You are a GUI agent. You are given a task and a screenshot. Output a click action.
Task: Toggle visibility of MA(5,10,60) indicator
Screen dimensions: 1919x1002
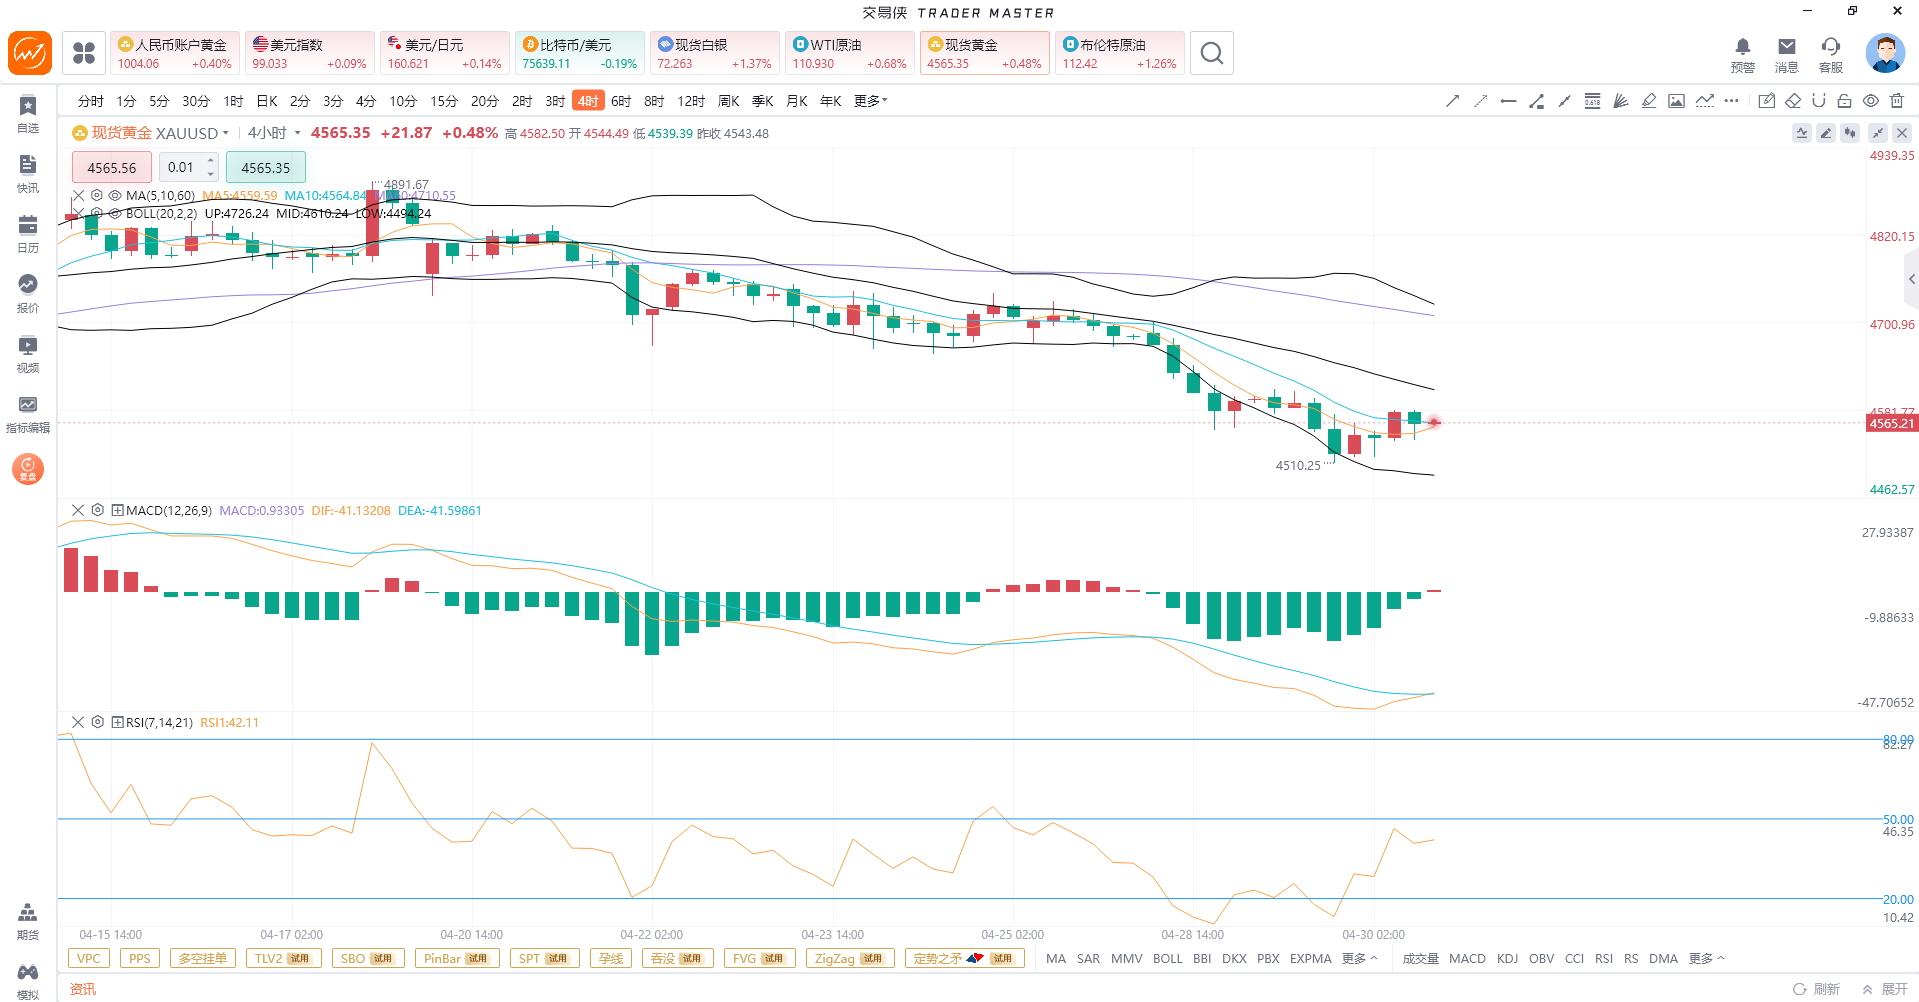[x=115, y=196]
